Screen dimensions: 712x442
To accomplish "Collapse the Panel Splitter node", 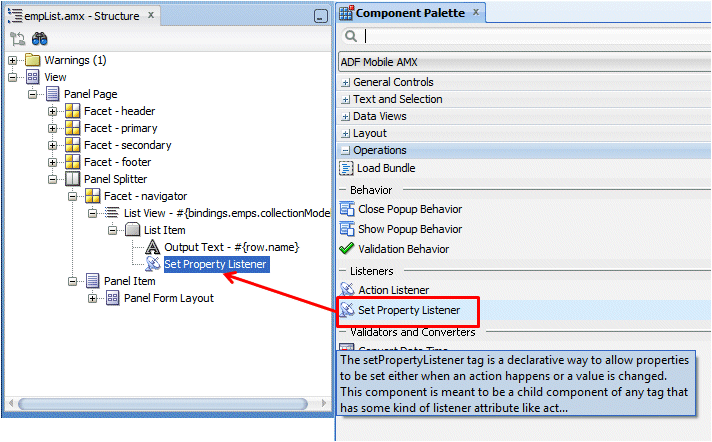I will click(53, 179).
